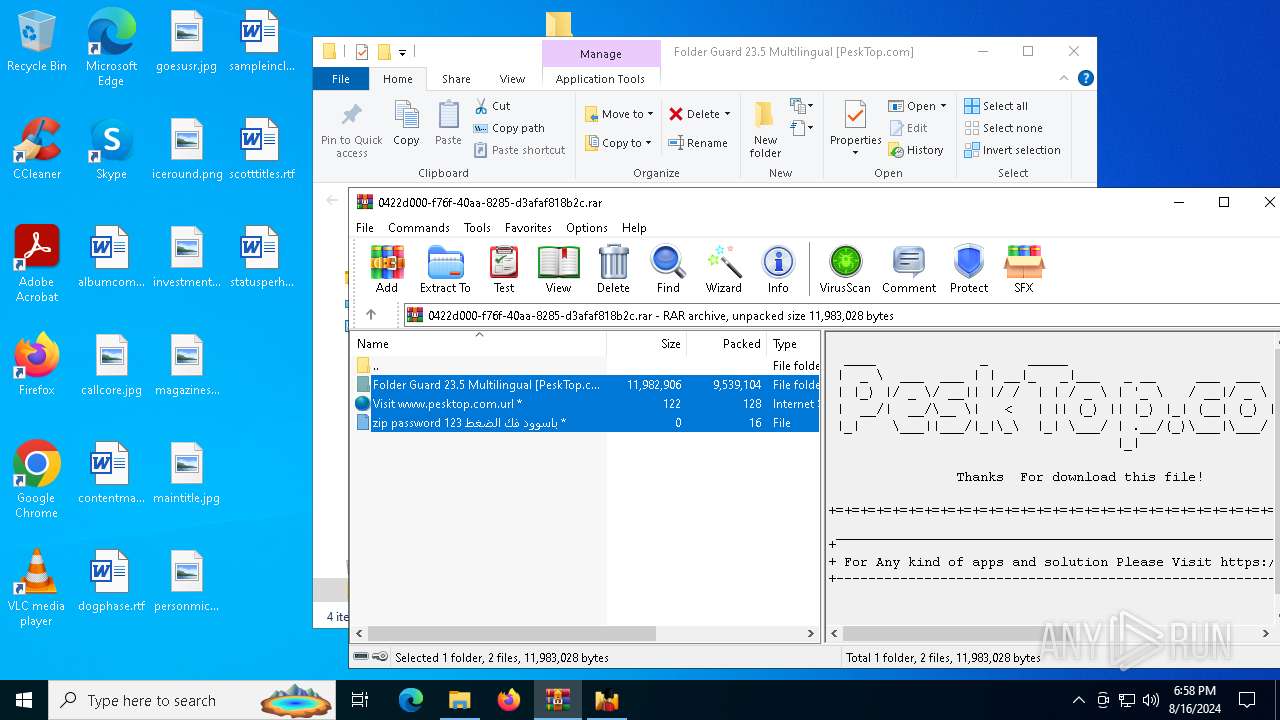
Task: Open the Windows Start menu
Action: coord(24,700)
